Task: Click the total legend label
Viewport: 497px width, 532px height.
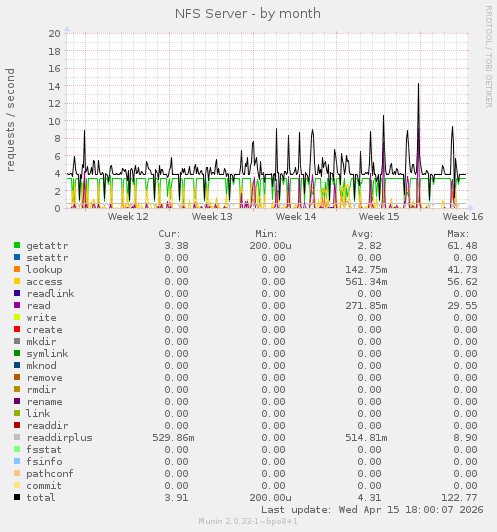Action: point(41,498)
